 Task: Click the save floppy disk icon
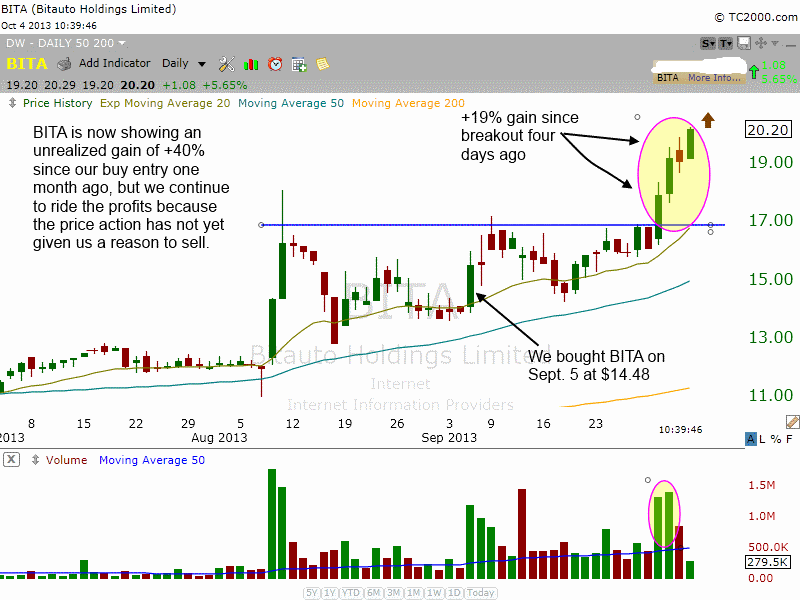[744, 43]
